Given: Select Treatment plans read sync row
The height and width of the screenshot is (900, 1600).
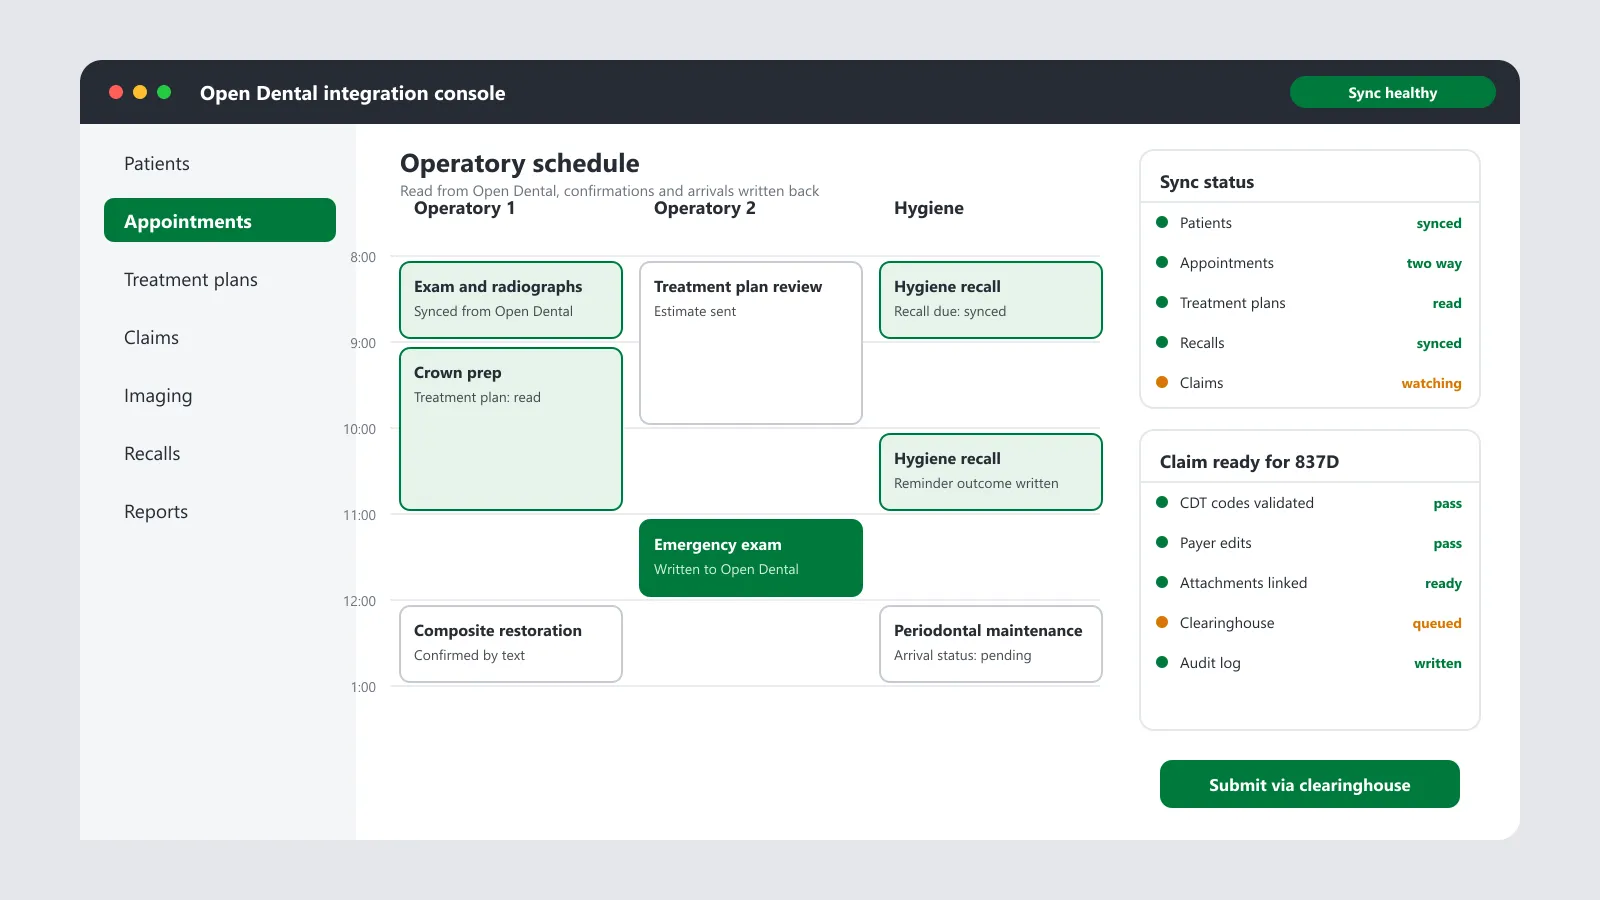Looking at the screenshot, I should tap(1310, 303).
